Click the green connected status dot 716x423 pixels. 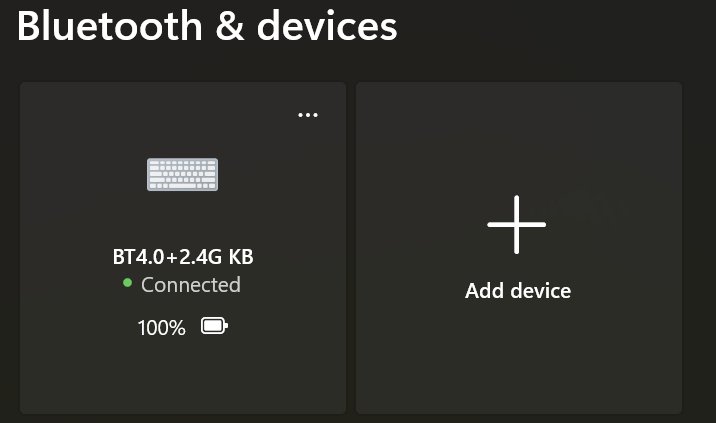pyautogui.click(x=127, y=283)
